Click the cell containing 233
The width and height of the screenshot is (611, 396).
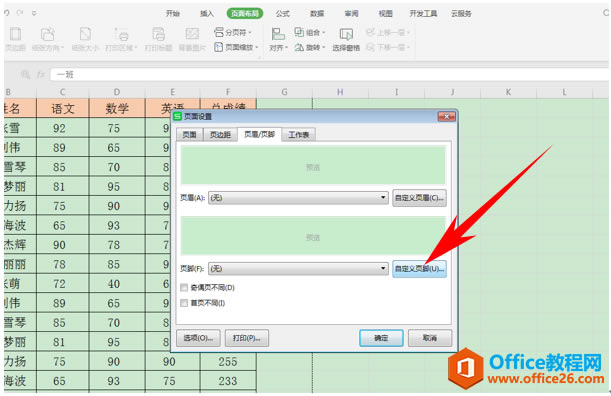tap(228, 381)
